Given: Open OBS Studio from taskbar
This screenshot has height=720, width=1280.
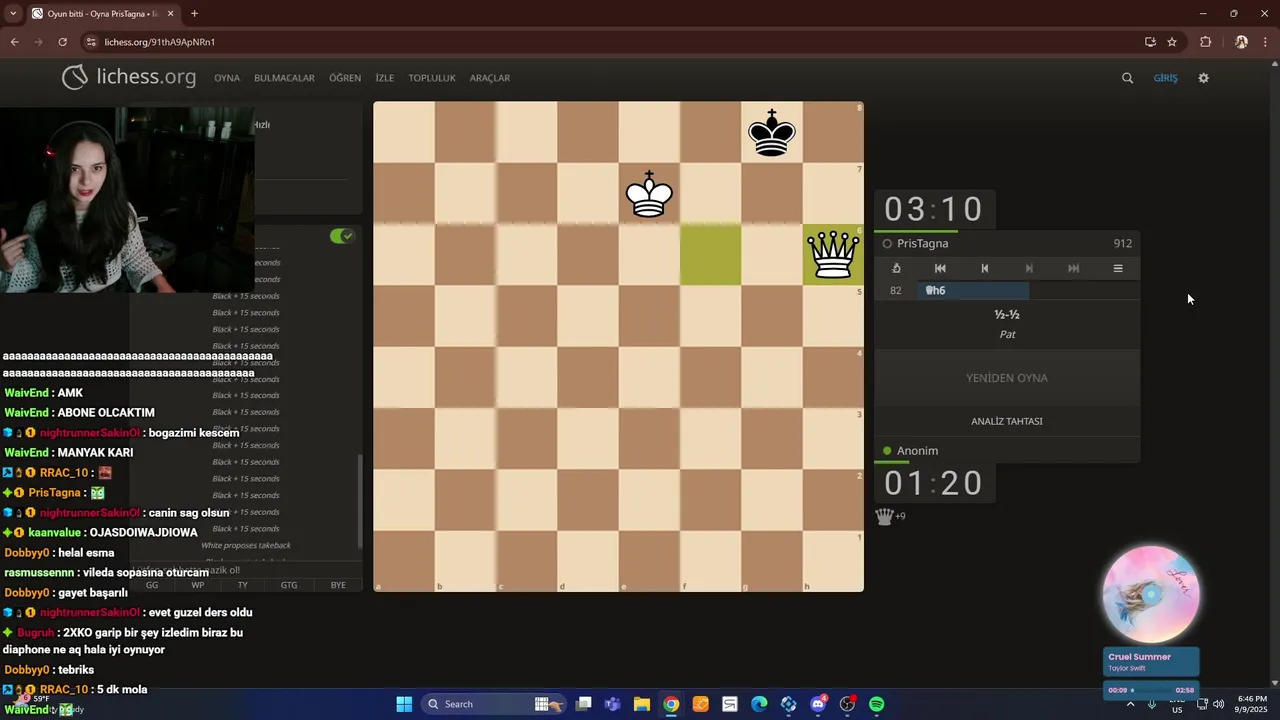Looking at the screenshot, I should click(x=847, y=704).
